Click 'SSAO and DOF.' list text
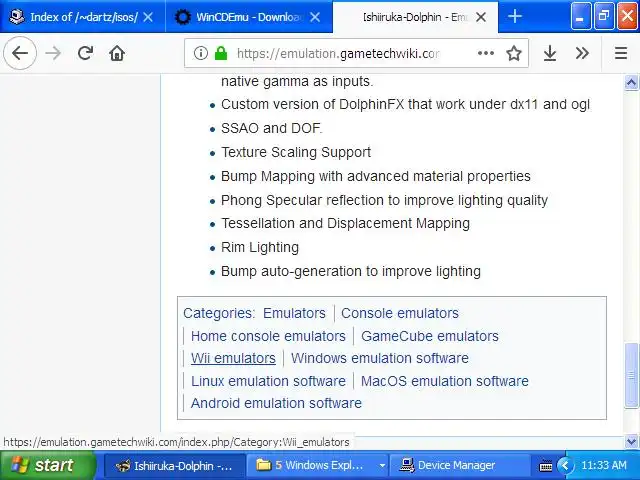This screenshot has width=640, height=480. click(271, 128)
